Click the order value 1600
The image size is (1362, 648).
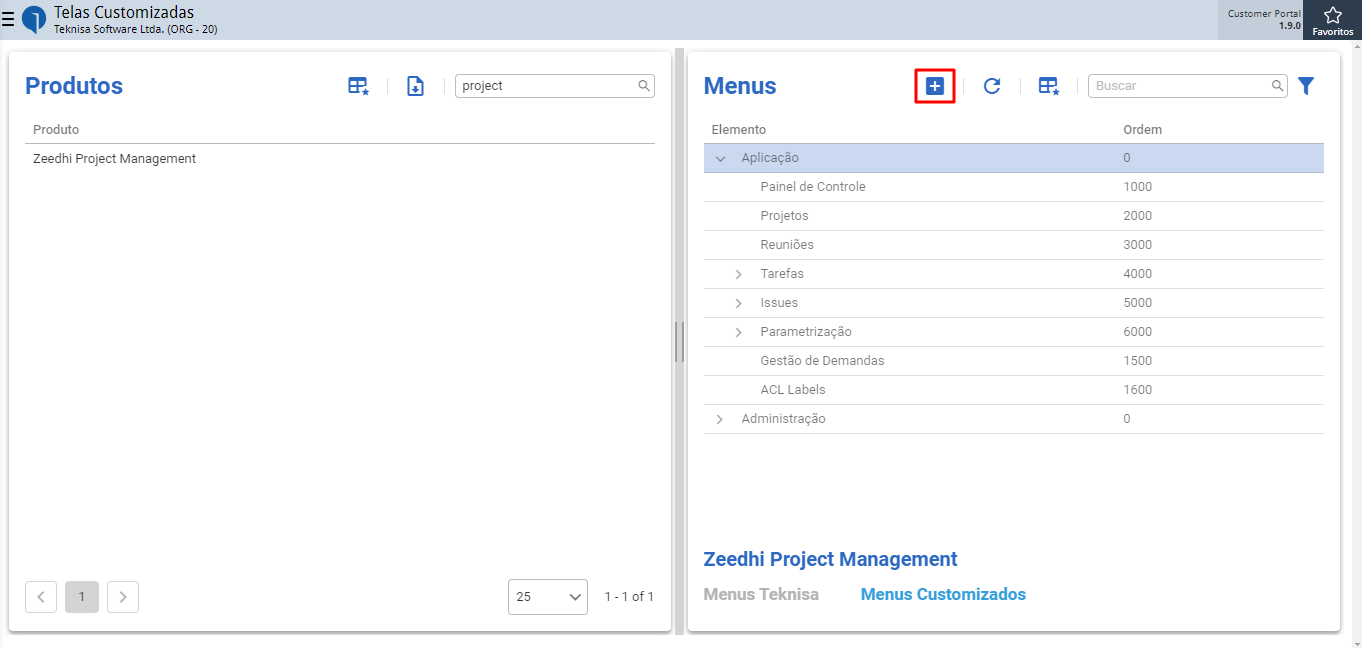click(x=1138, y=390)
